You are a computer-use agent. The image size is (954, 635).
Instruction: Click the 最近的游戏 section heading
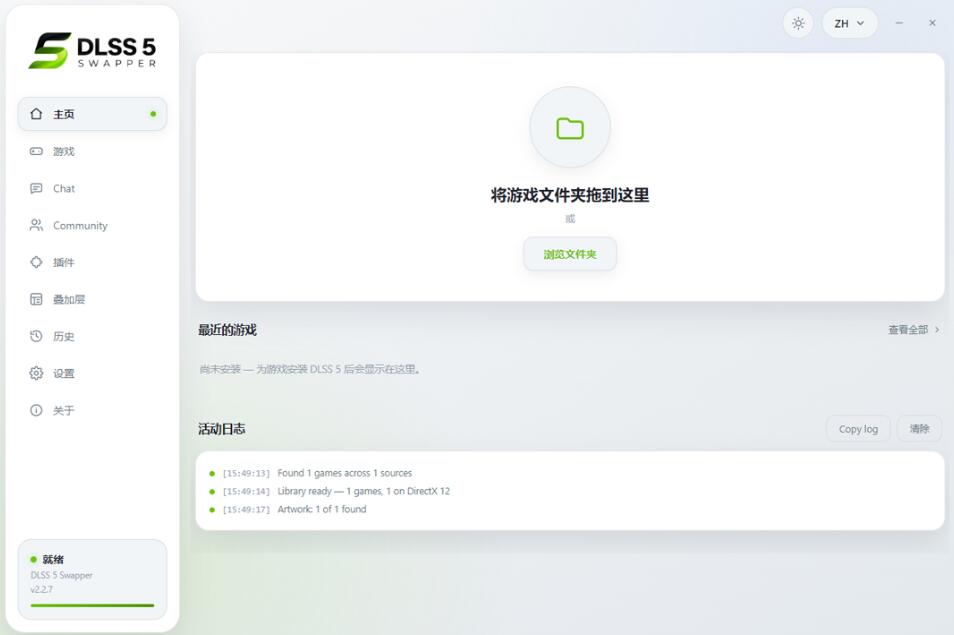tap(228, 330)
